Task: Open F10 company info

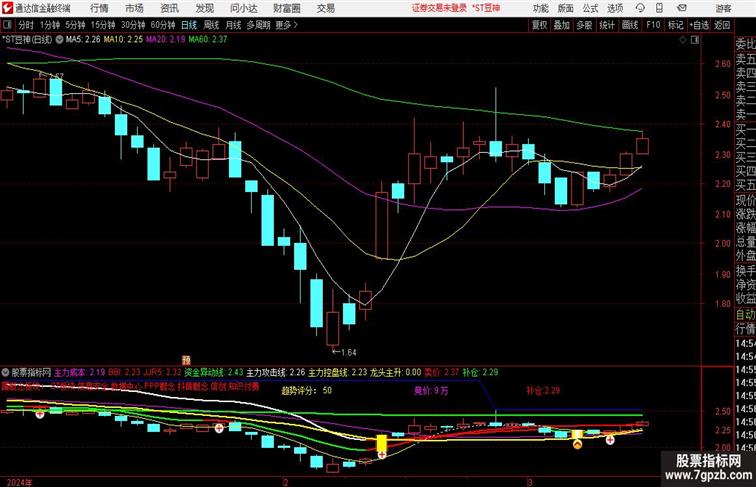Action: point(653,25)
